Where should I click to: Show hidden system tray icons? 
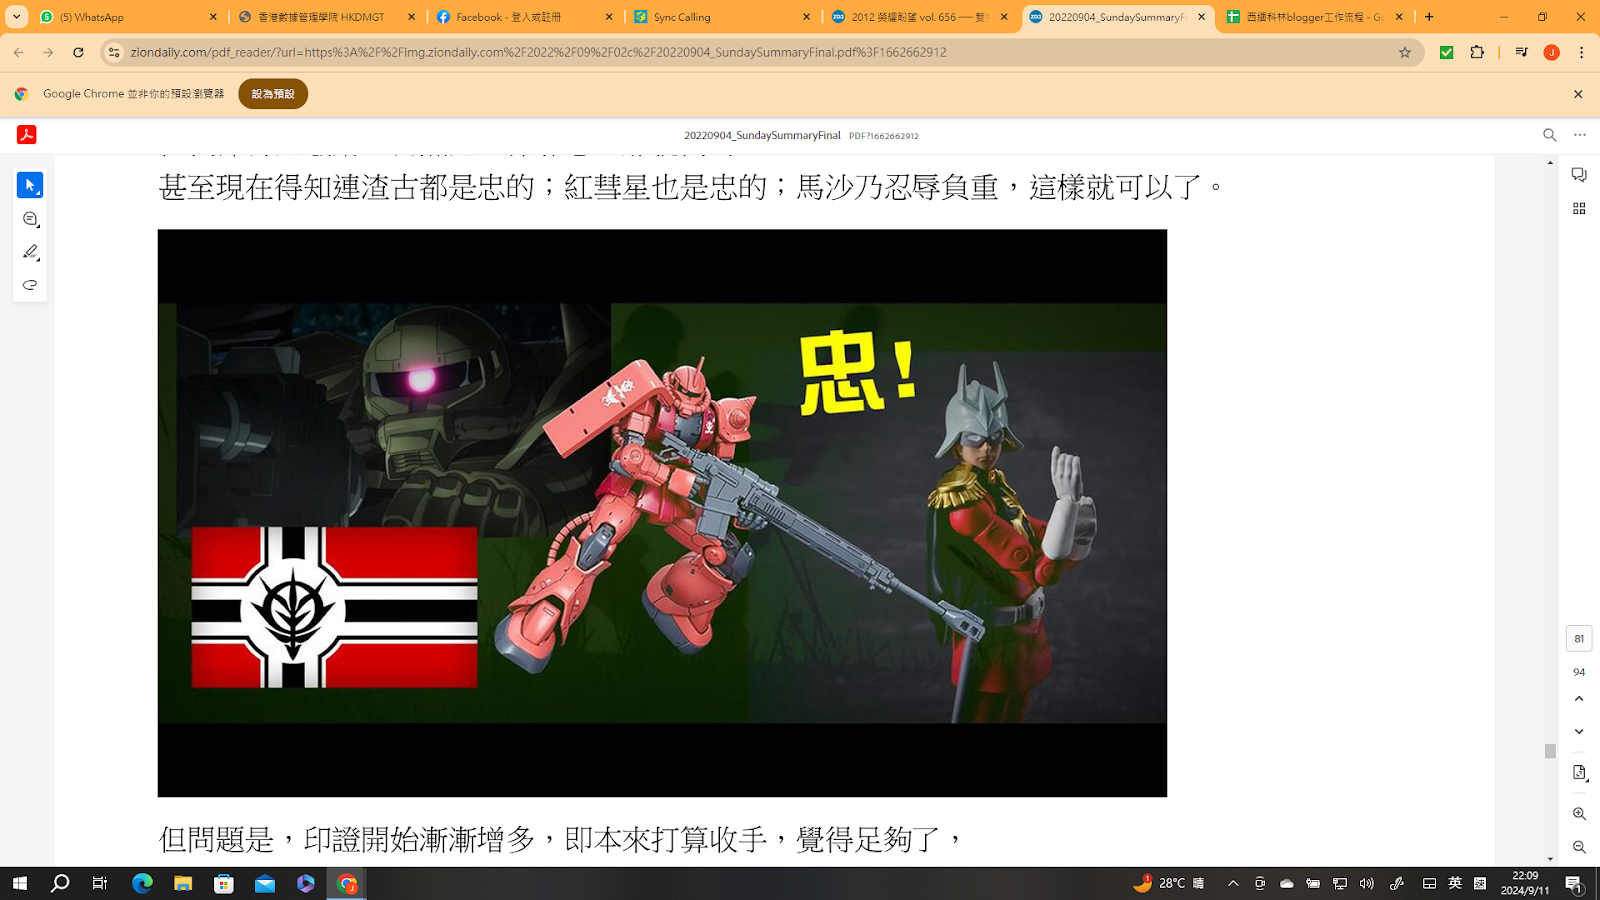coord(1233,883)
